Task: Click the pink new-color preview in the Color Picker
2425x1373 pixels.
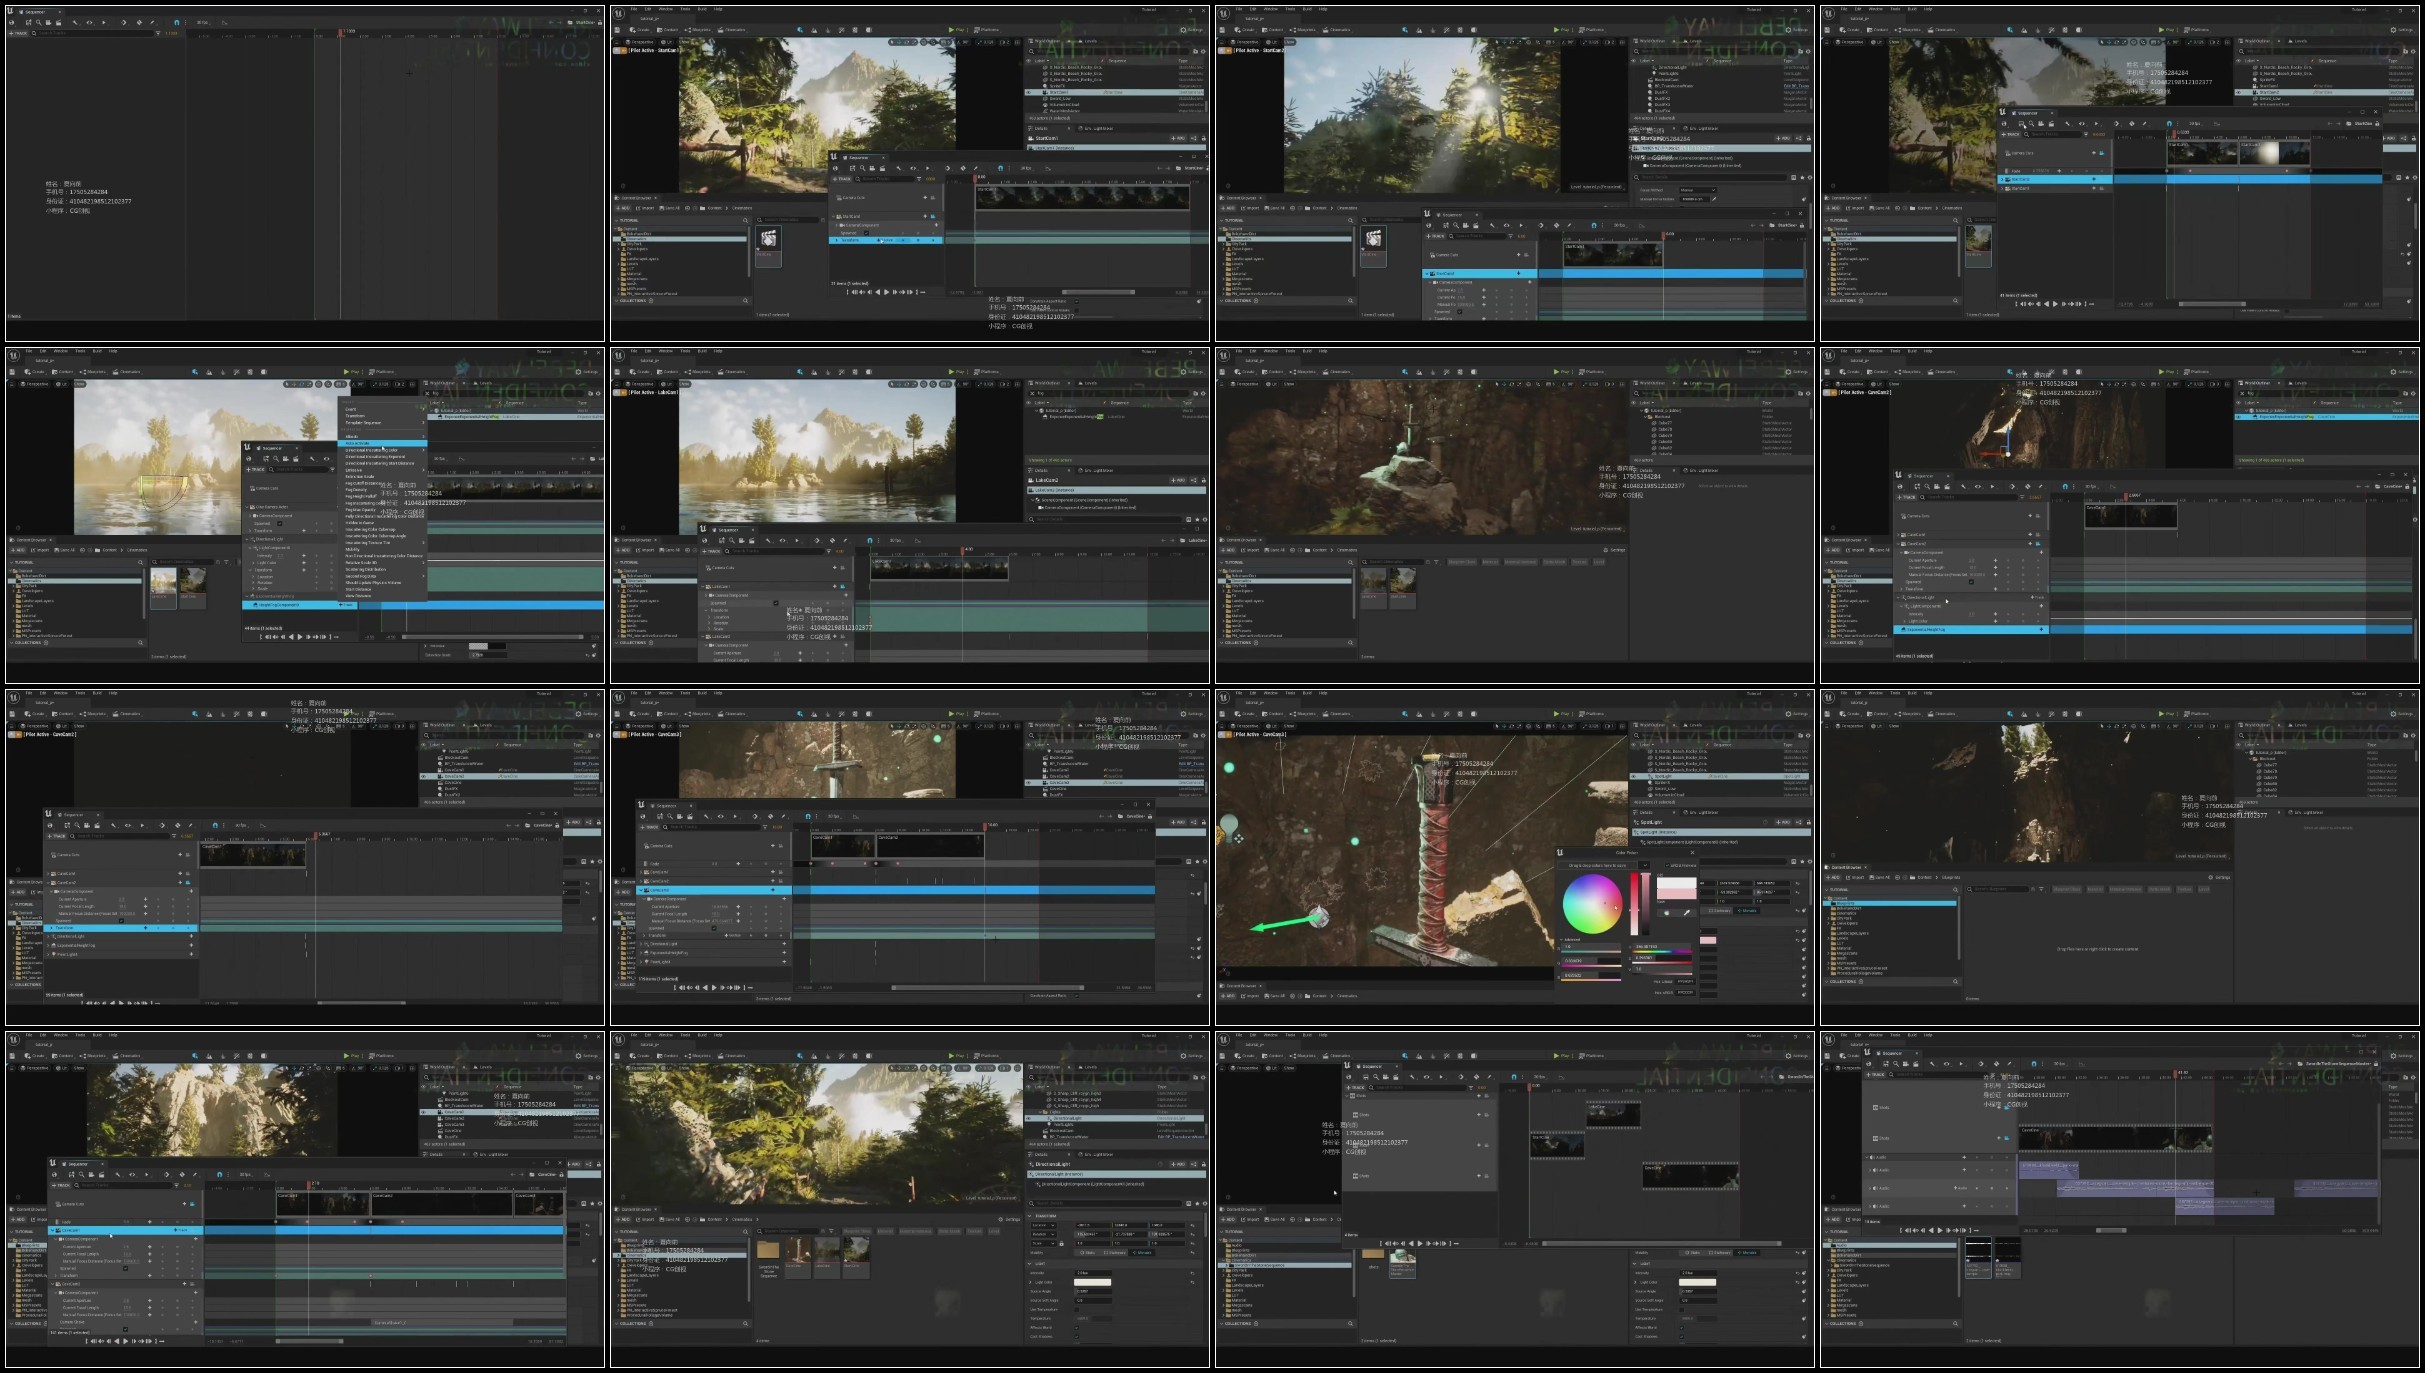Action: (1677, 894)
